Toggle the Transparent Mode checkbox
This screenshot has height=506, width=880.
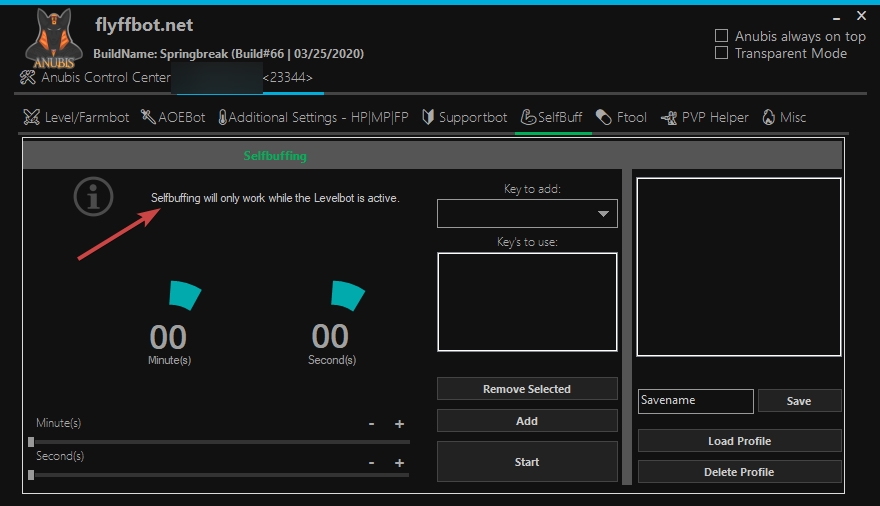pyautogui.click(x=721, y=53)
